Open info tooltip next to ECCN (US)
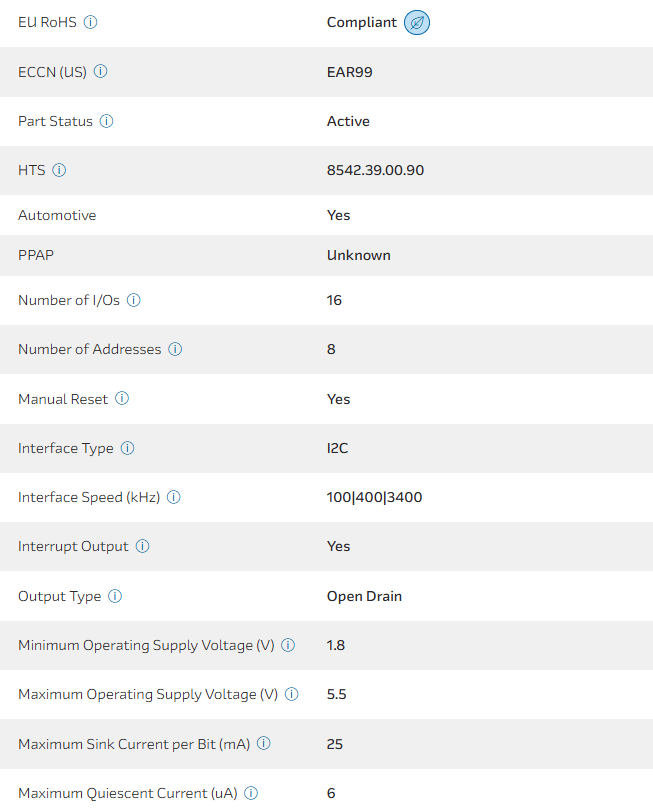 101,72
